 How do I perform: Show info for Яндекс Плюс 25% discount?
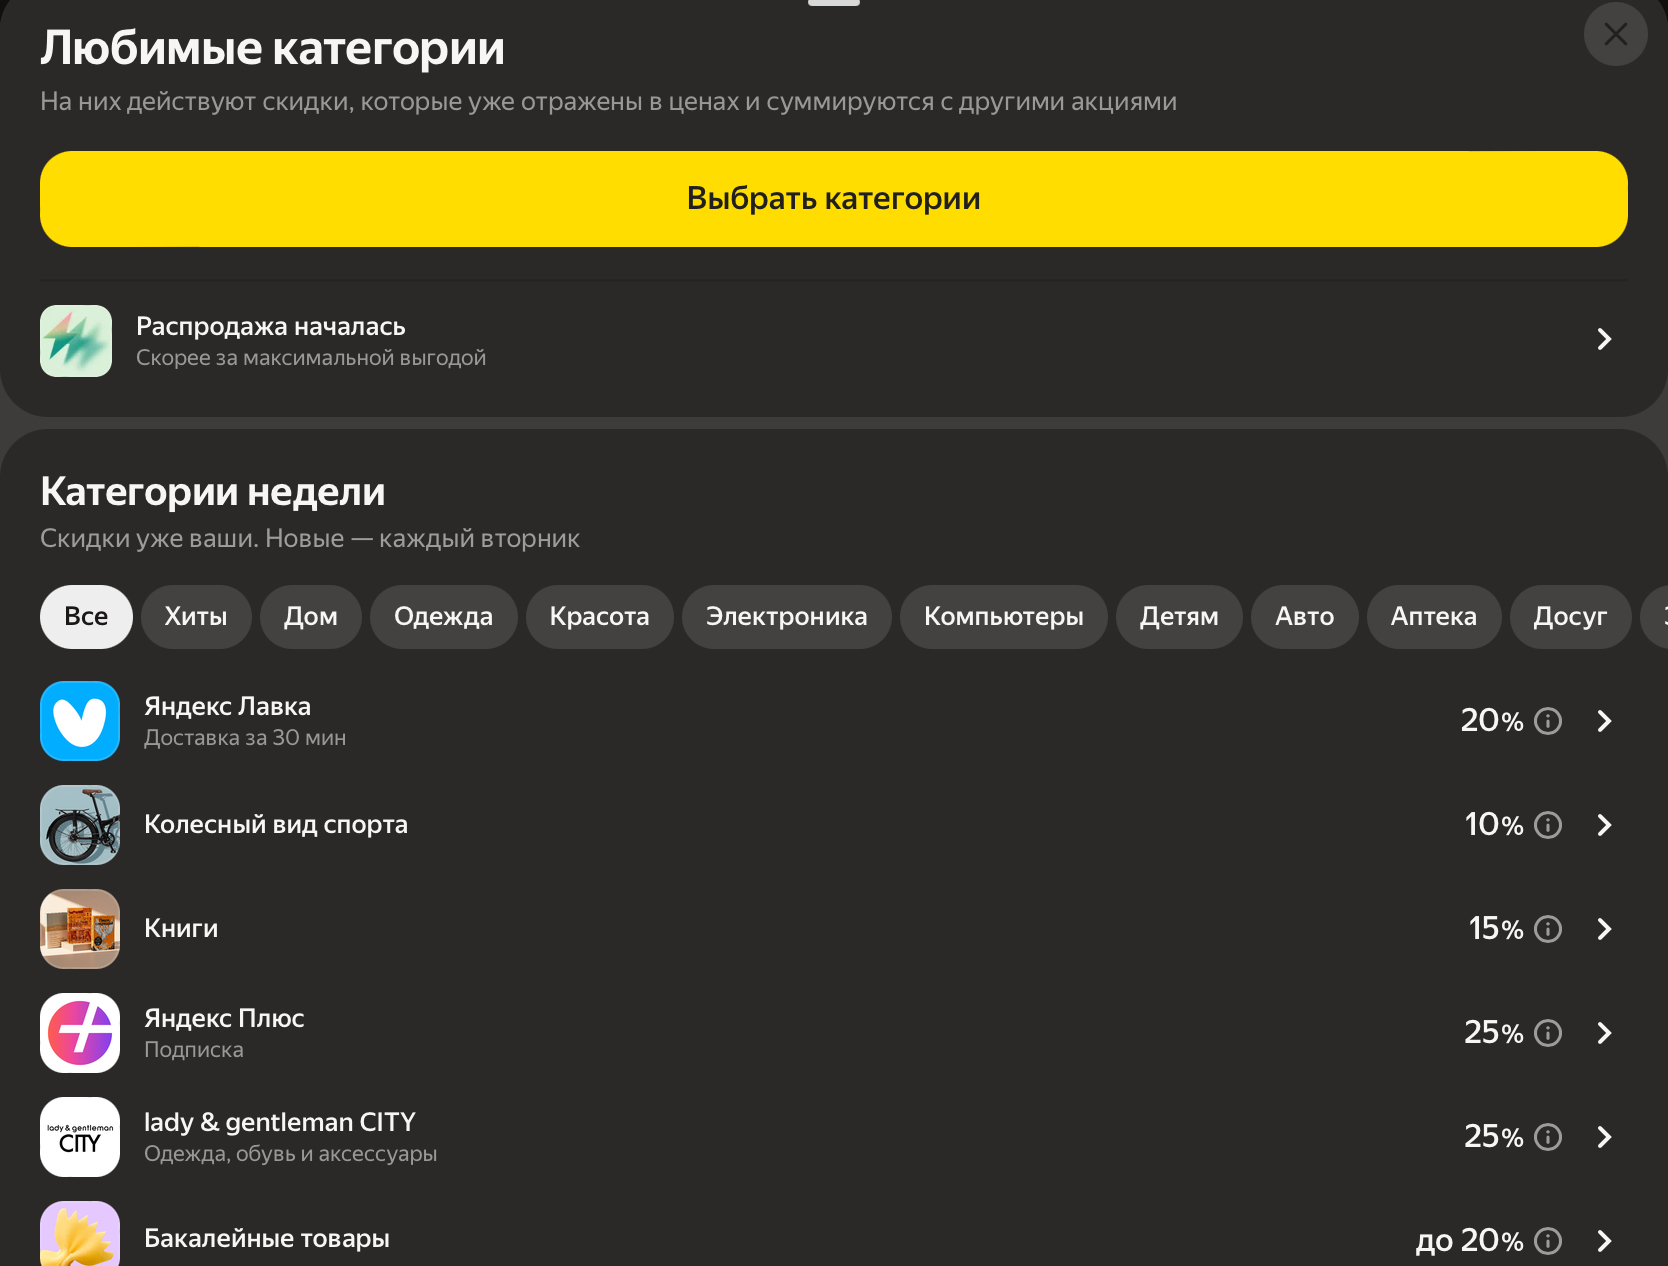(1548, 1033)
